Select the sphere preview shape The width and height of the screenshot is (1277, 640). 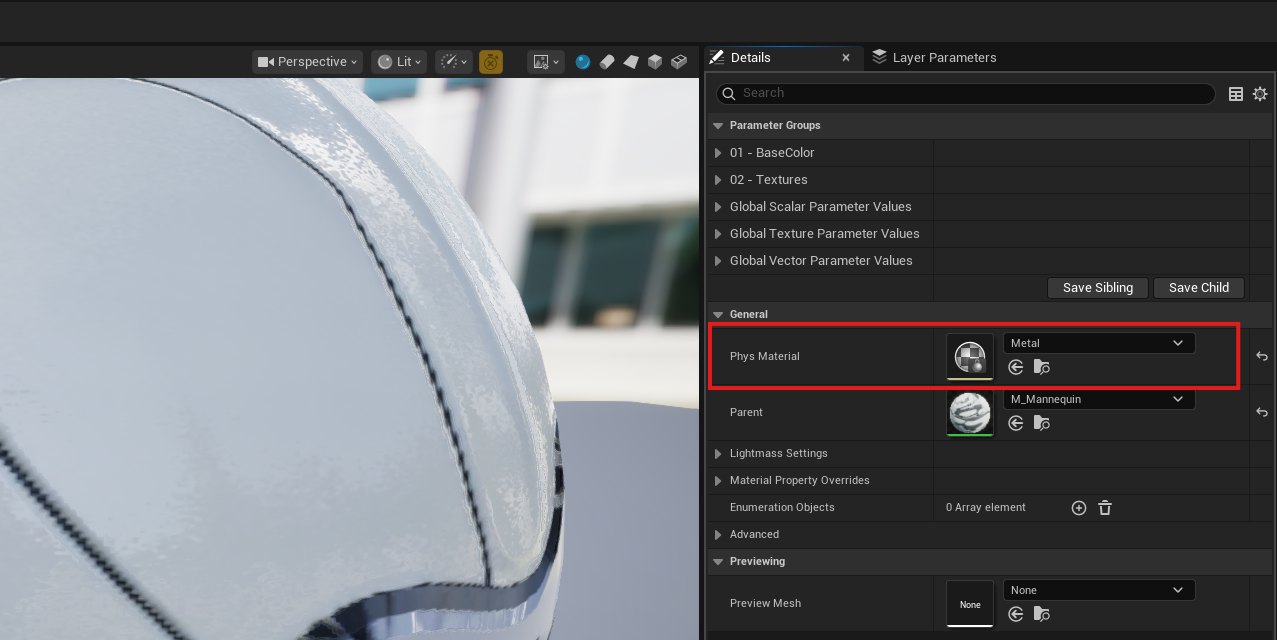[583, 62]
